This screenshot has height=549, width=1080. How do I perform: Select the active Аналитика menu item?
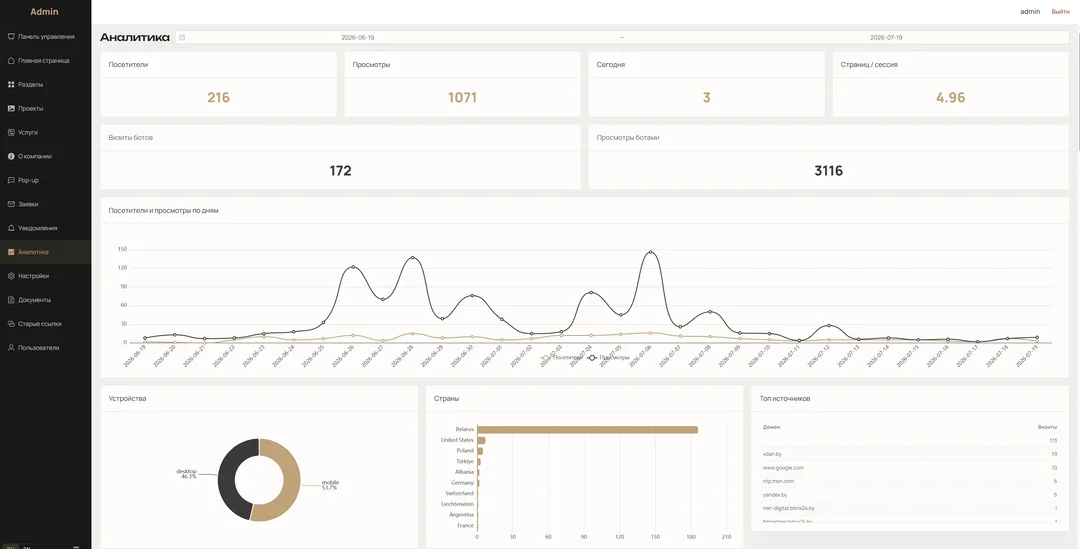tap(45, 252)
